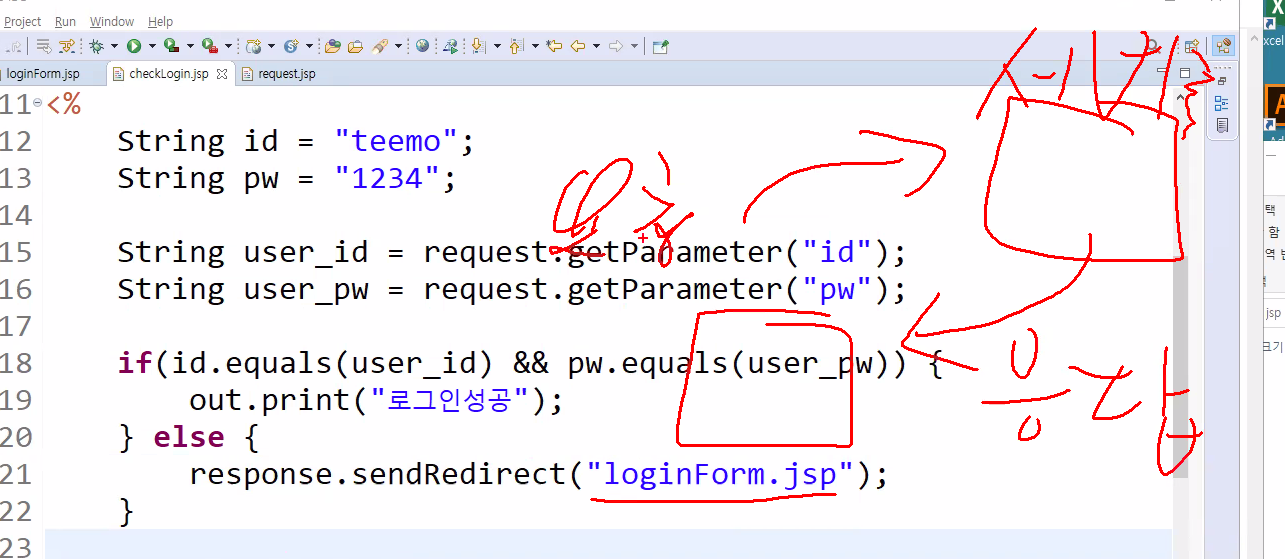The image size is (1285, 559).
Task: Click the New Servlet icon
Action: pos(291,46)
